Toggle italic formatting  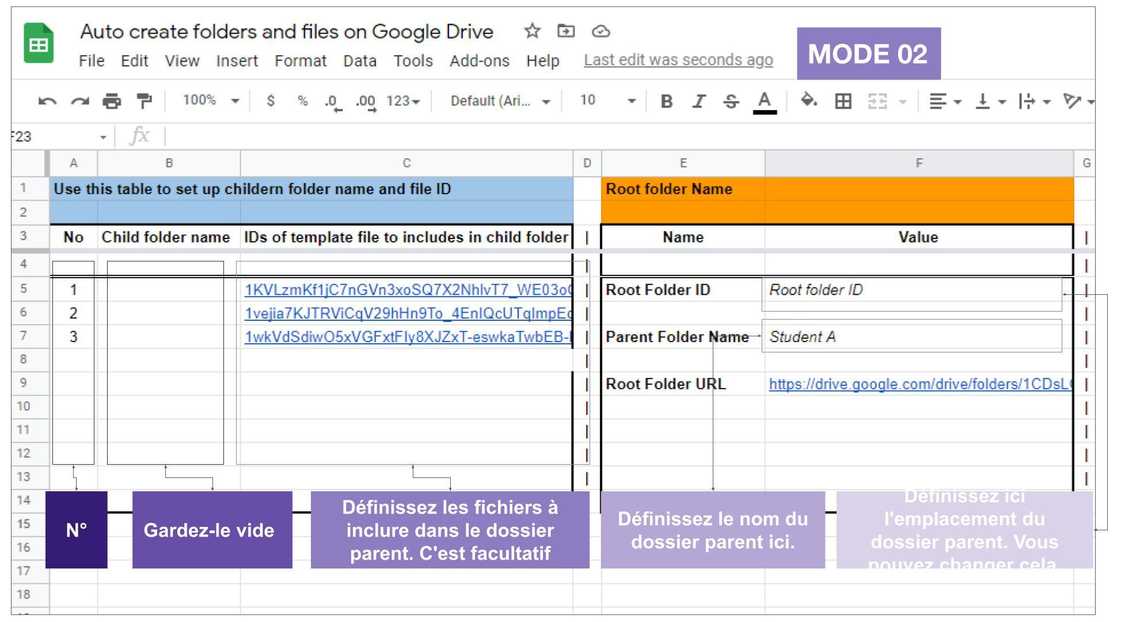698,101
